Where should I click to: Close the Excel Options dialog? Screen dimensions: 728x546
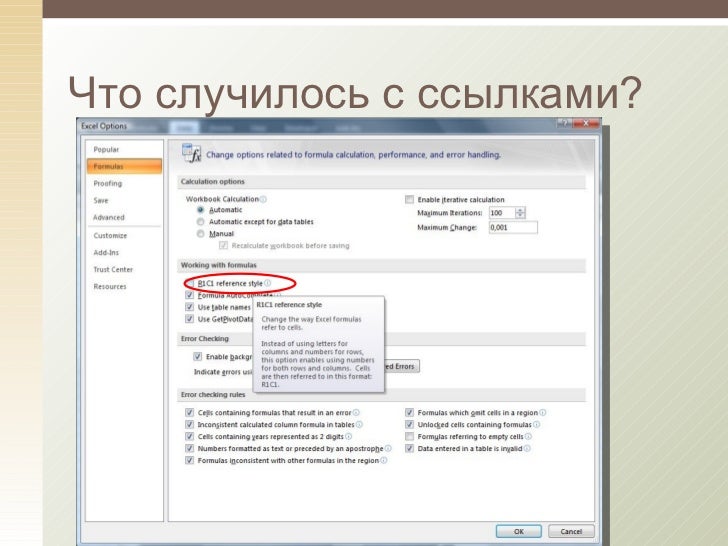[586, 124]
